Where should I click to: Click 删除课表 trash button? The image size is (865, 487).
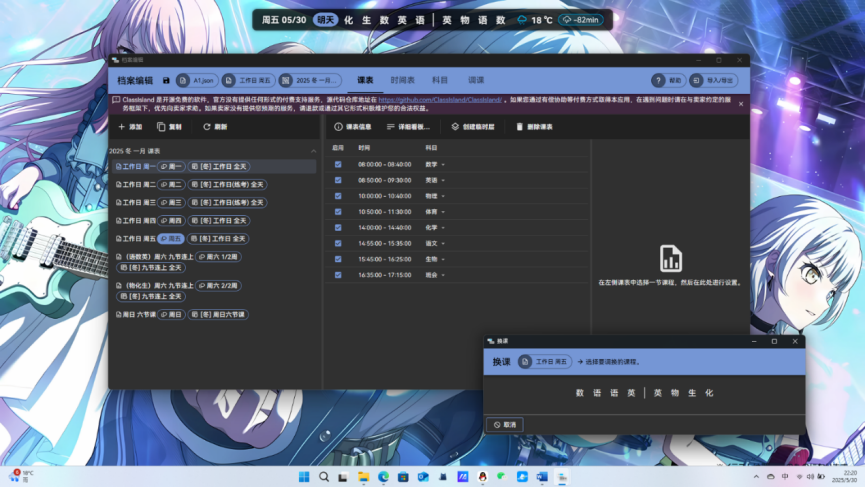(534, 127)
